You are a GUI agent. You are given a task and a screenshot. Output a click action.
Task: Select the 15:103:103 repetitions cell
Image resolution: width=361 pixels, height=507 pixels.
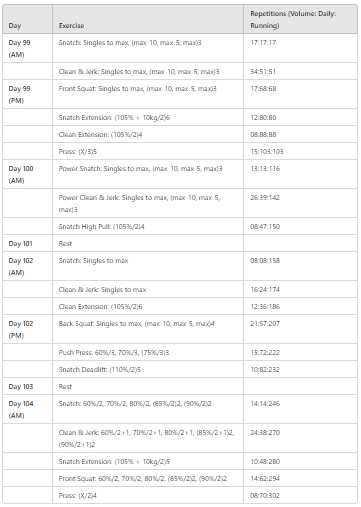pos(300,151)
